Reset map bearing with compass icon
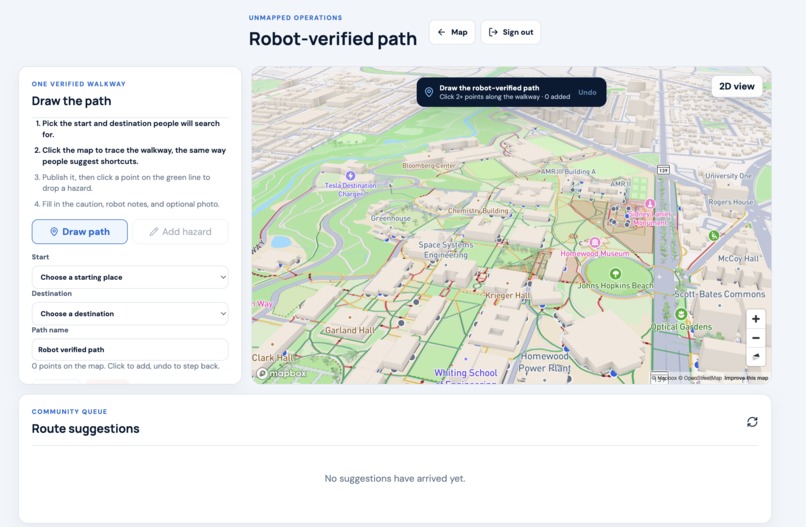 pos(756,356)
